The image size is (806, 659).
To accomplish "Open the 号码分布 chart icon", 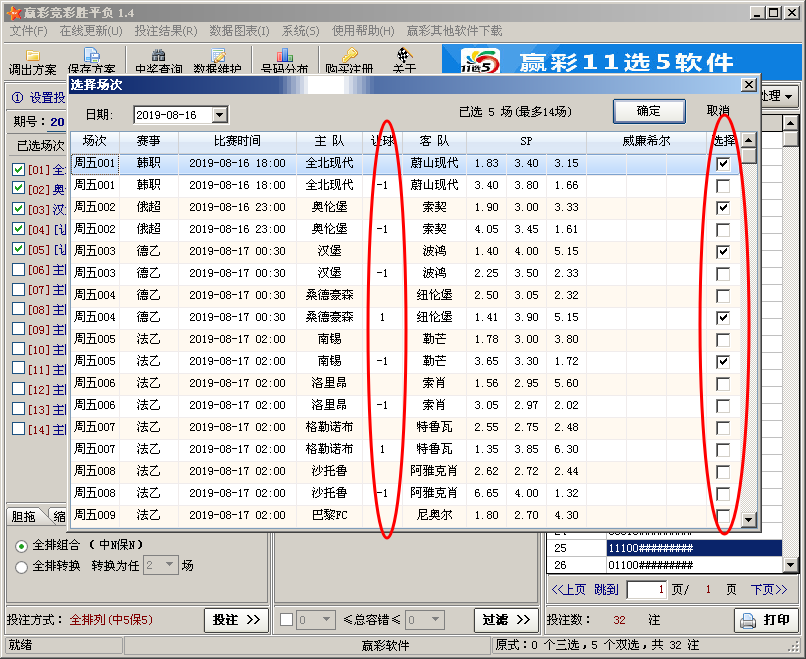I will pos(284,55).
